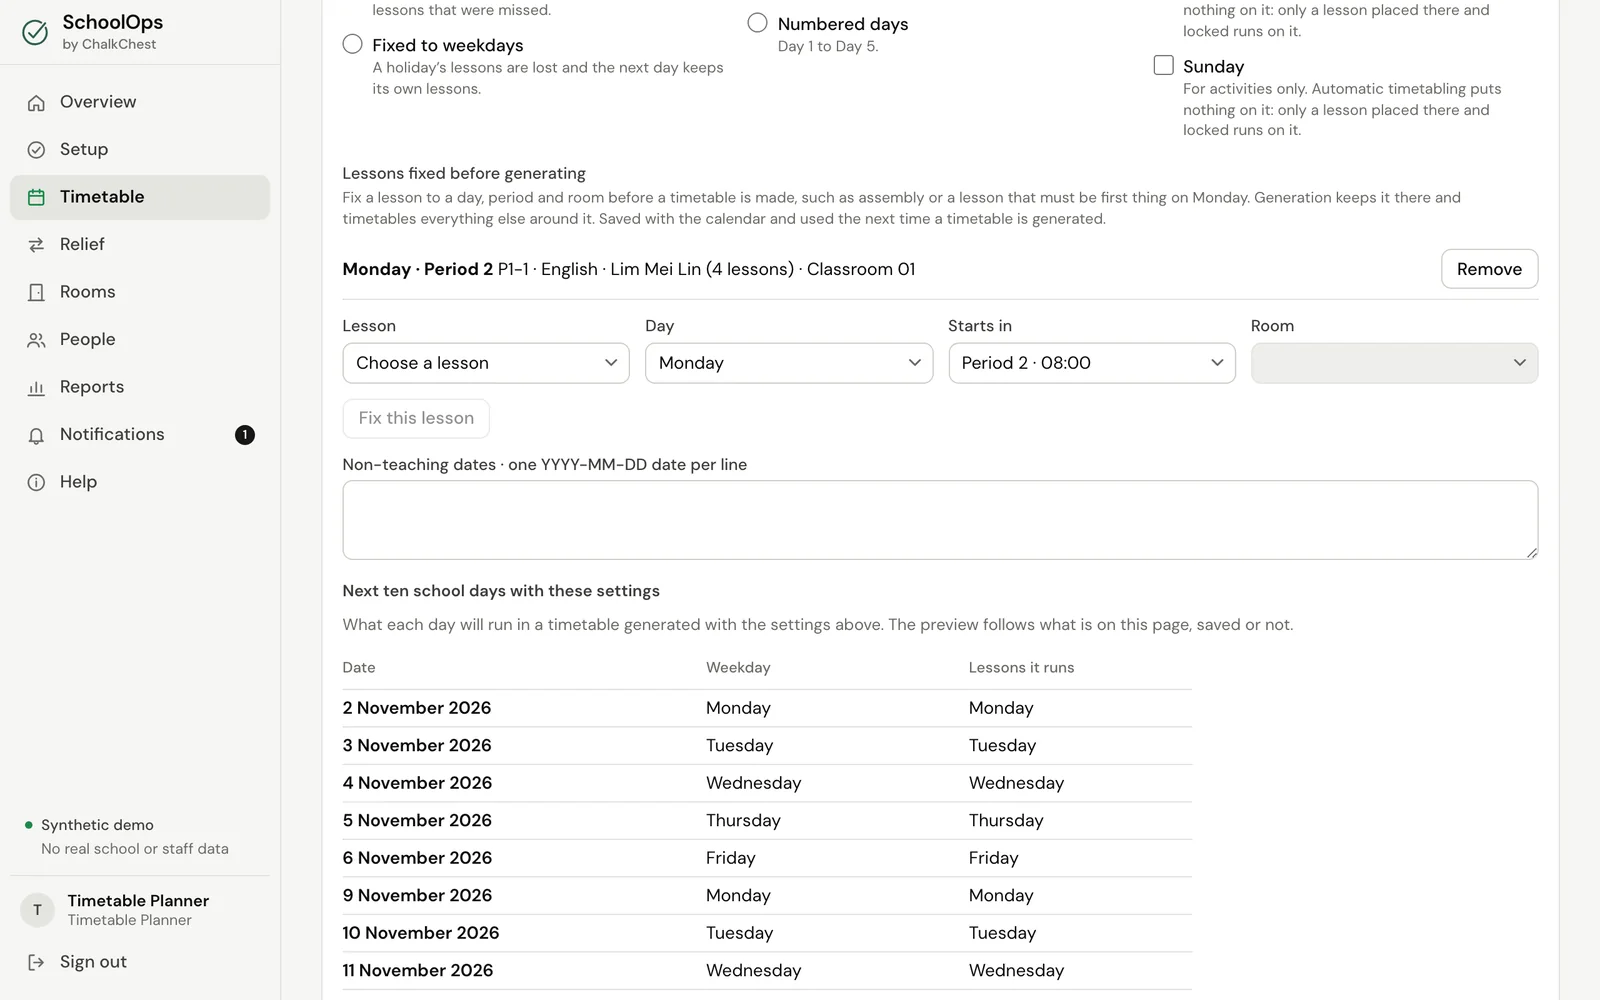Image resolution: width=1600 pixels, height=1000 pixels.
Task: Click 'Thursday' in the Weekday column
Action: 743,821
